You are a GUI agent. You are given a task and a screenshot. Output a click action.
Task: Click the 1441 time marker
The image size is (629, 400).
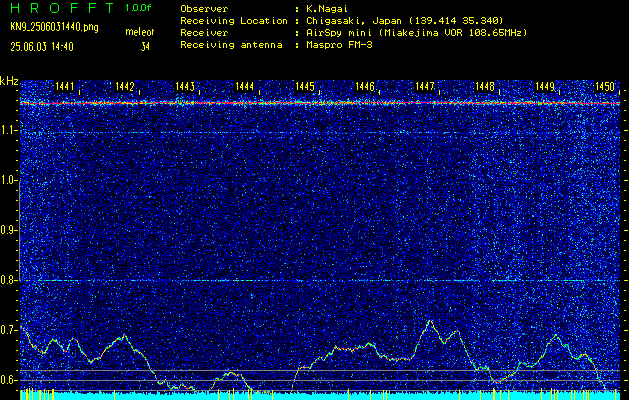coord(65,86)
